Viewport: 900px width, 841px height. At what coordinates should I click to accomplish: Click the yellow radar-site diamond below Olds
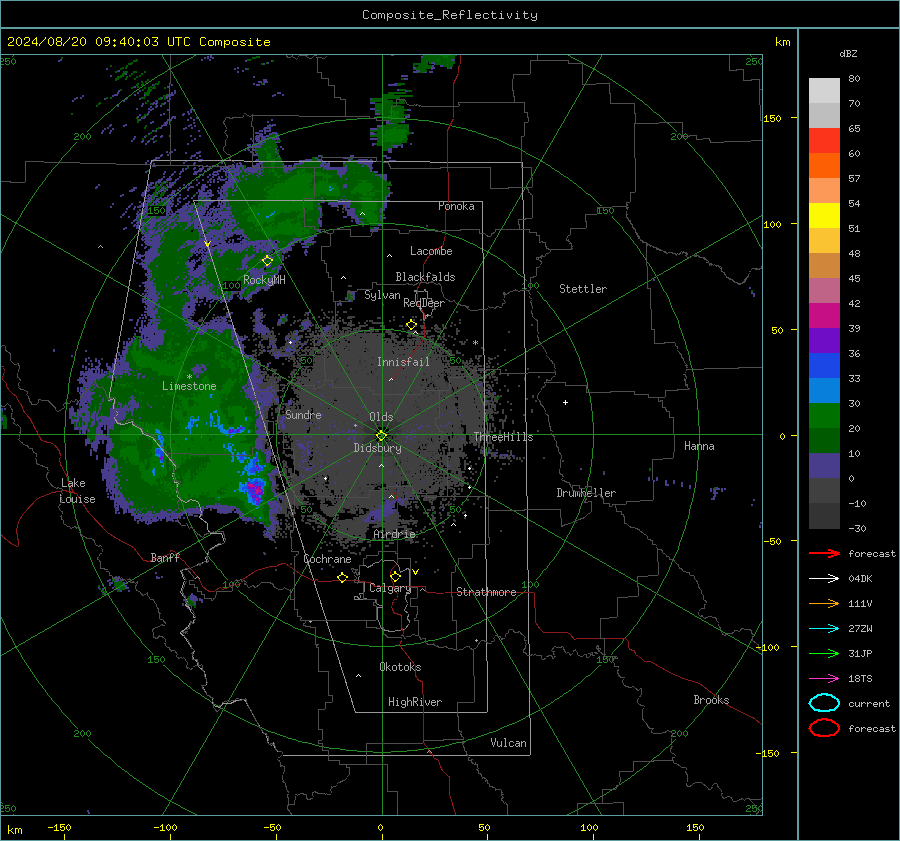point(381,436)
